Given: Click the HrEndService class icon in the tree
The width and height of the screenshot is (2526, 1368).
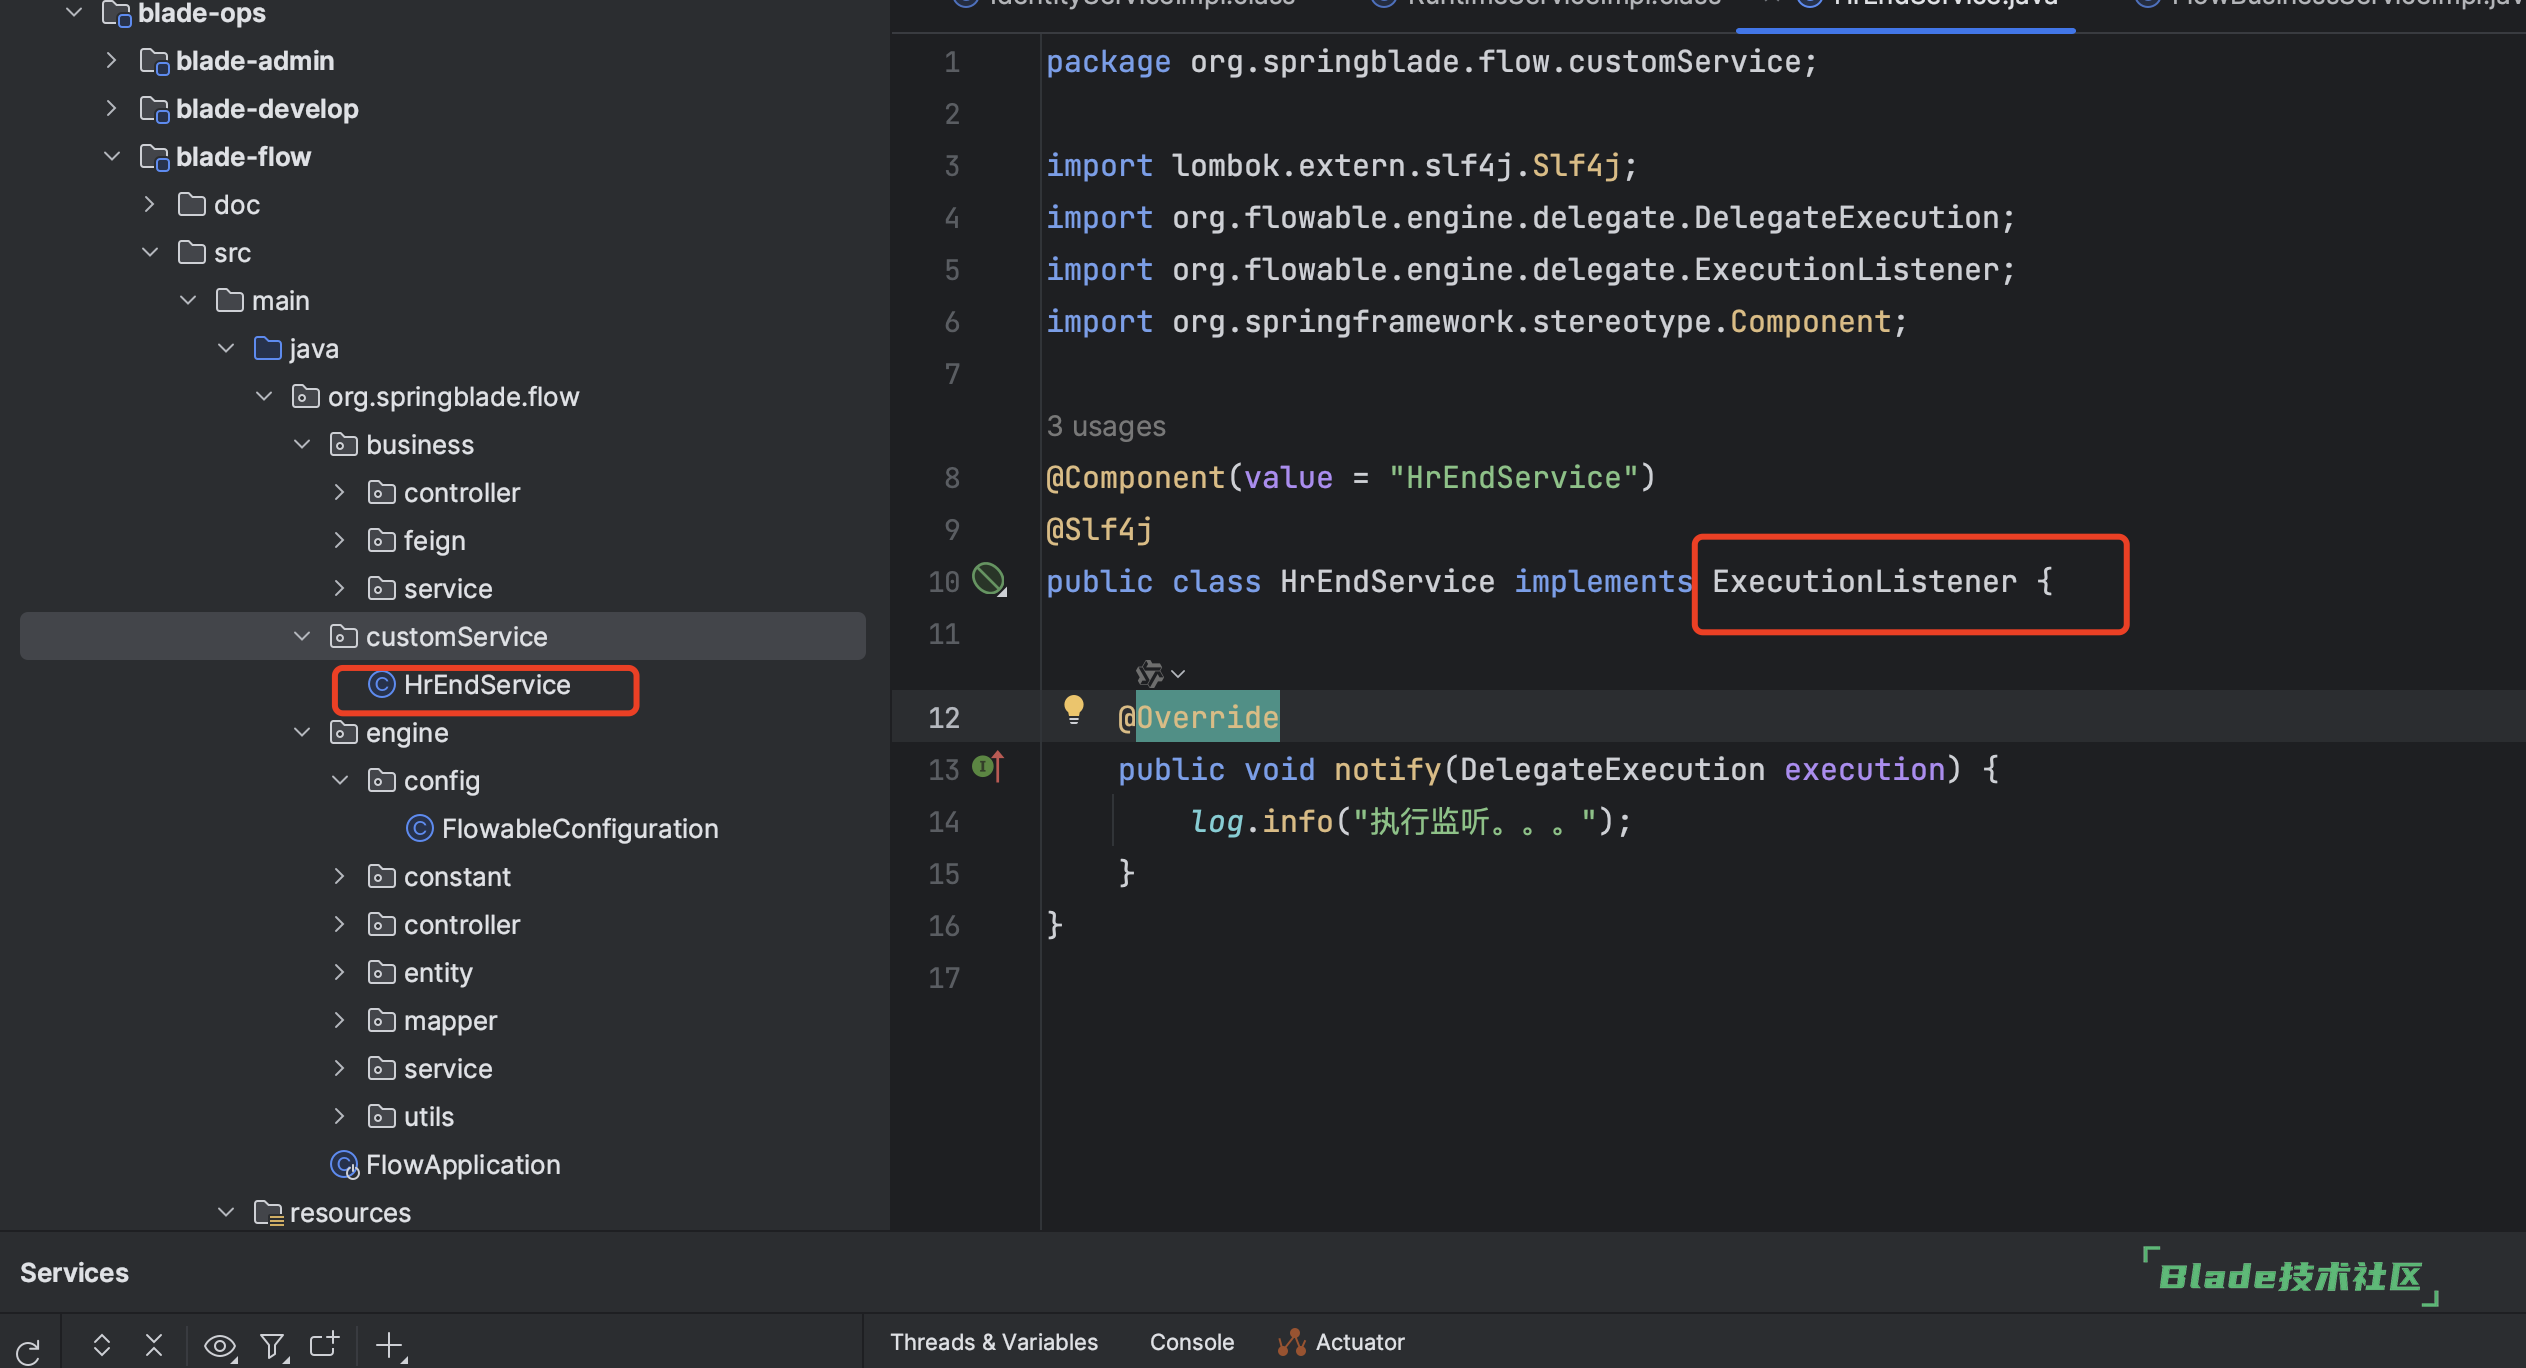Looking at the screenshot, I should 381,685.
